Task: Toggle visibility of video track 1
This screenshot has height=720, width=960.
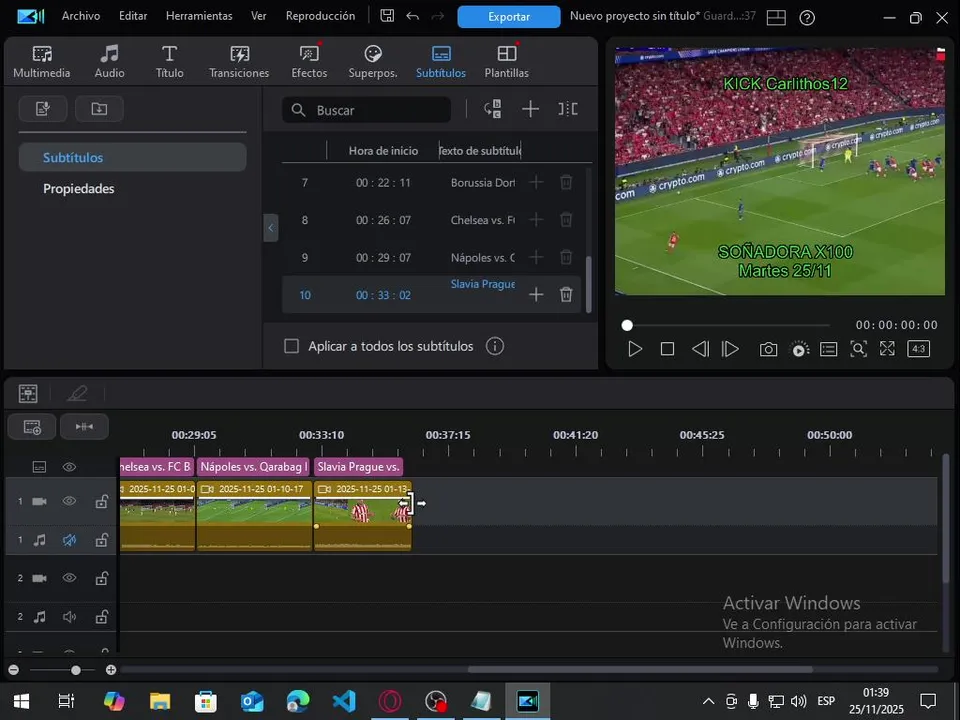Action: tap(69, 501)
